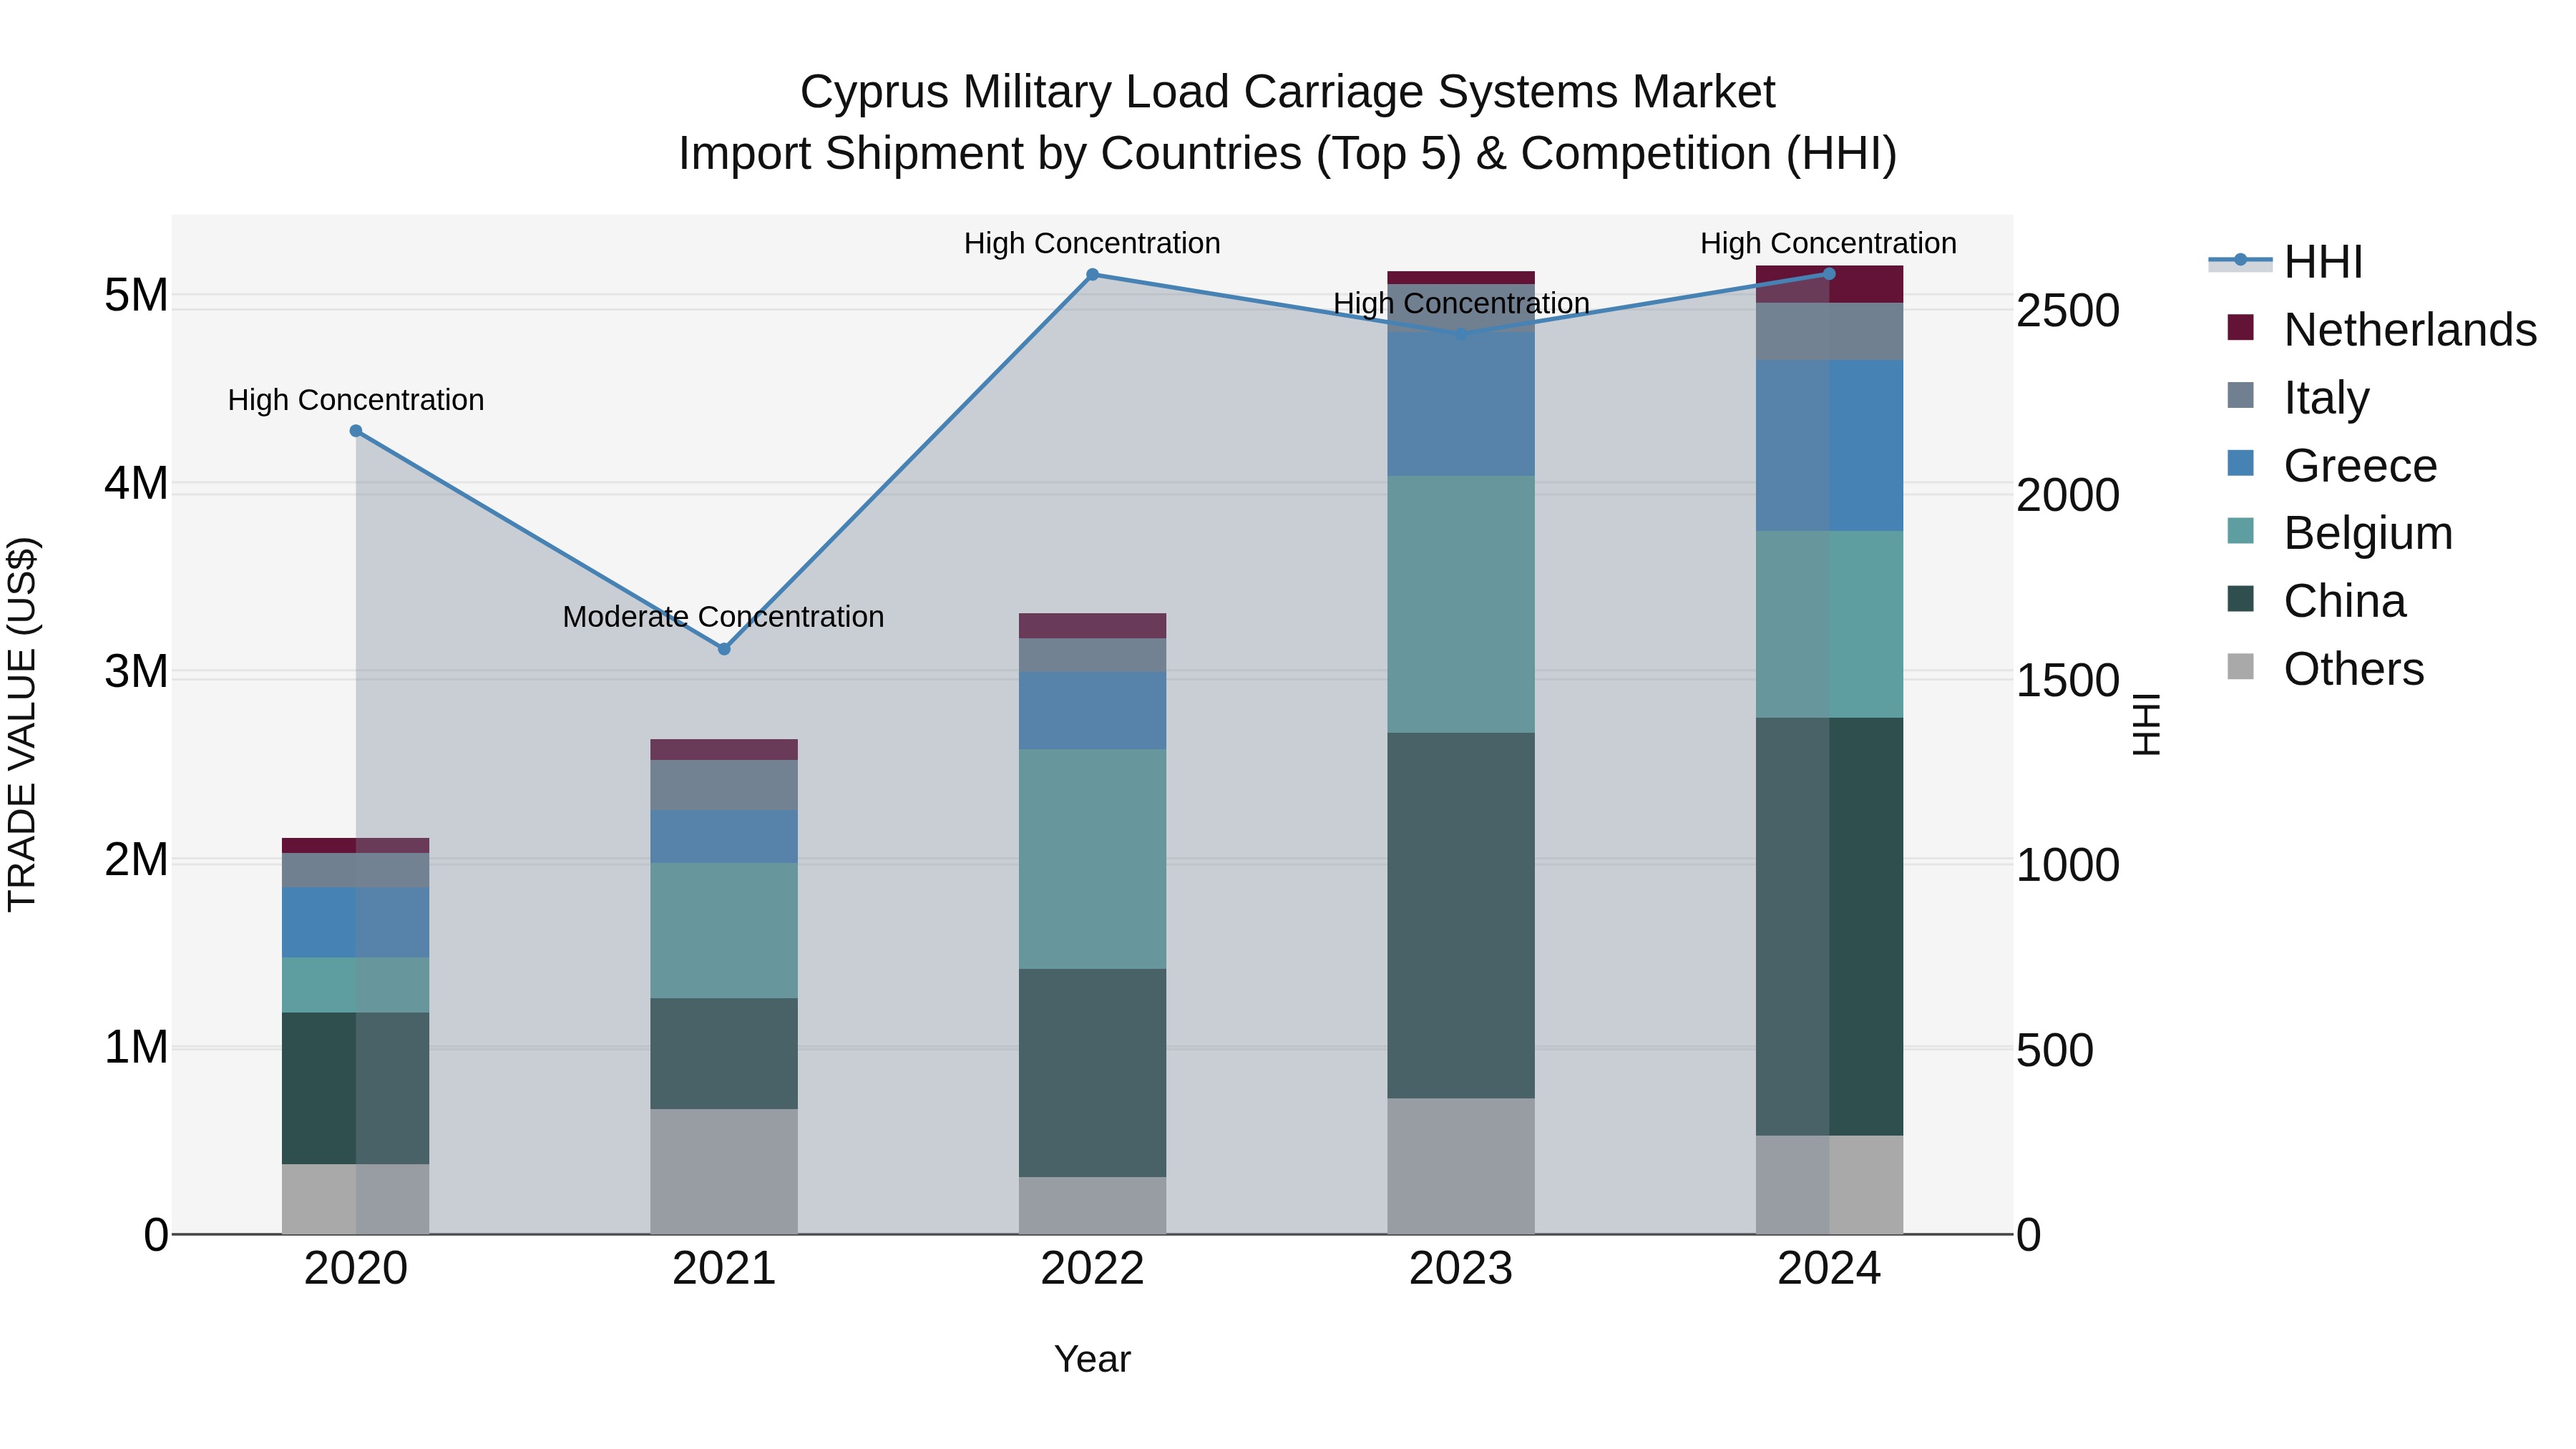The height and width of the screenshot is (1449, 2576).
Task: Select the Belgium segment in the 2022 bar
Action: click(1092, 859)
